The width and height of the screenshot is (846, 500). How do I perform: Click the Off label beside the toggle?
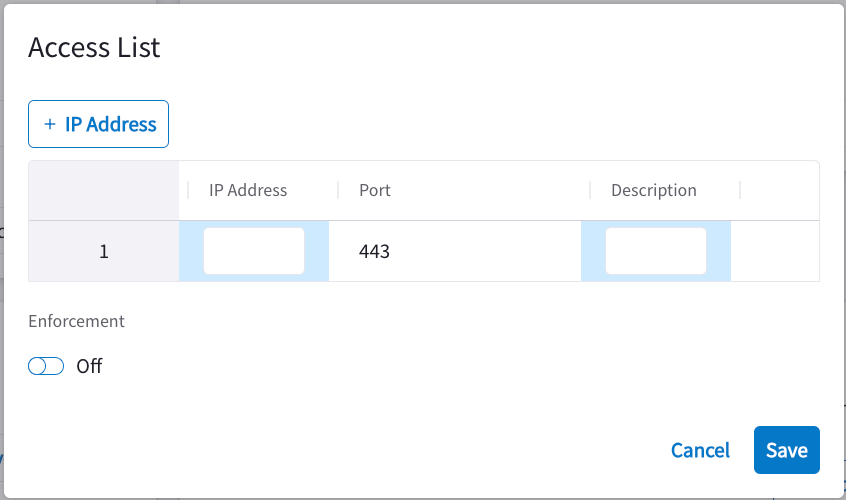click(90, 366)
